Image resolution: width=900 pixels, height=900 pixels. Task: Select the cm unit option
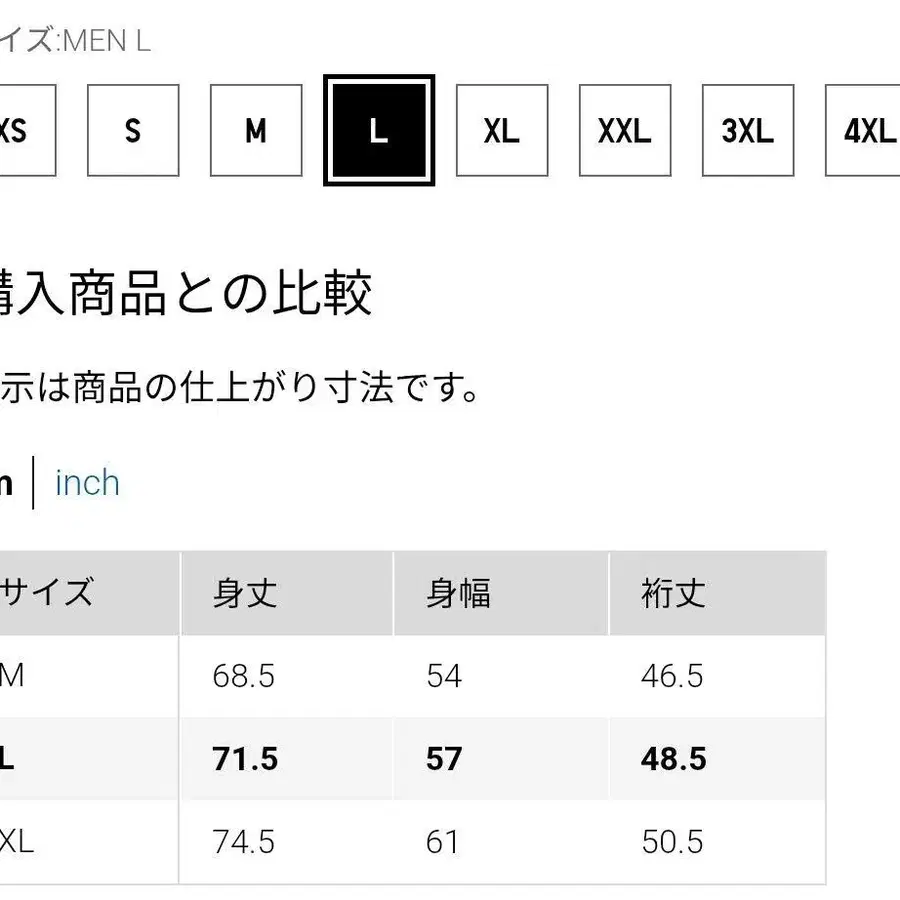click(x=6, y=483)
